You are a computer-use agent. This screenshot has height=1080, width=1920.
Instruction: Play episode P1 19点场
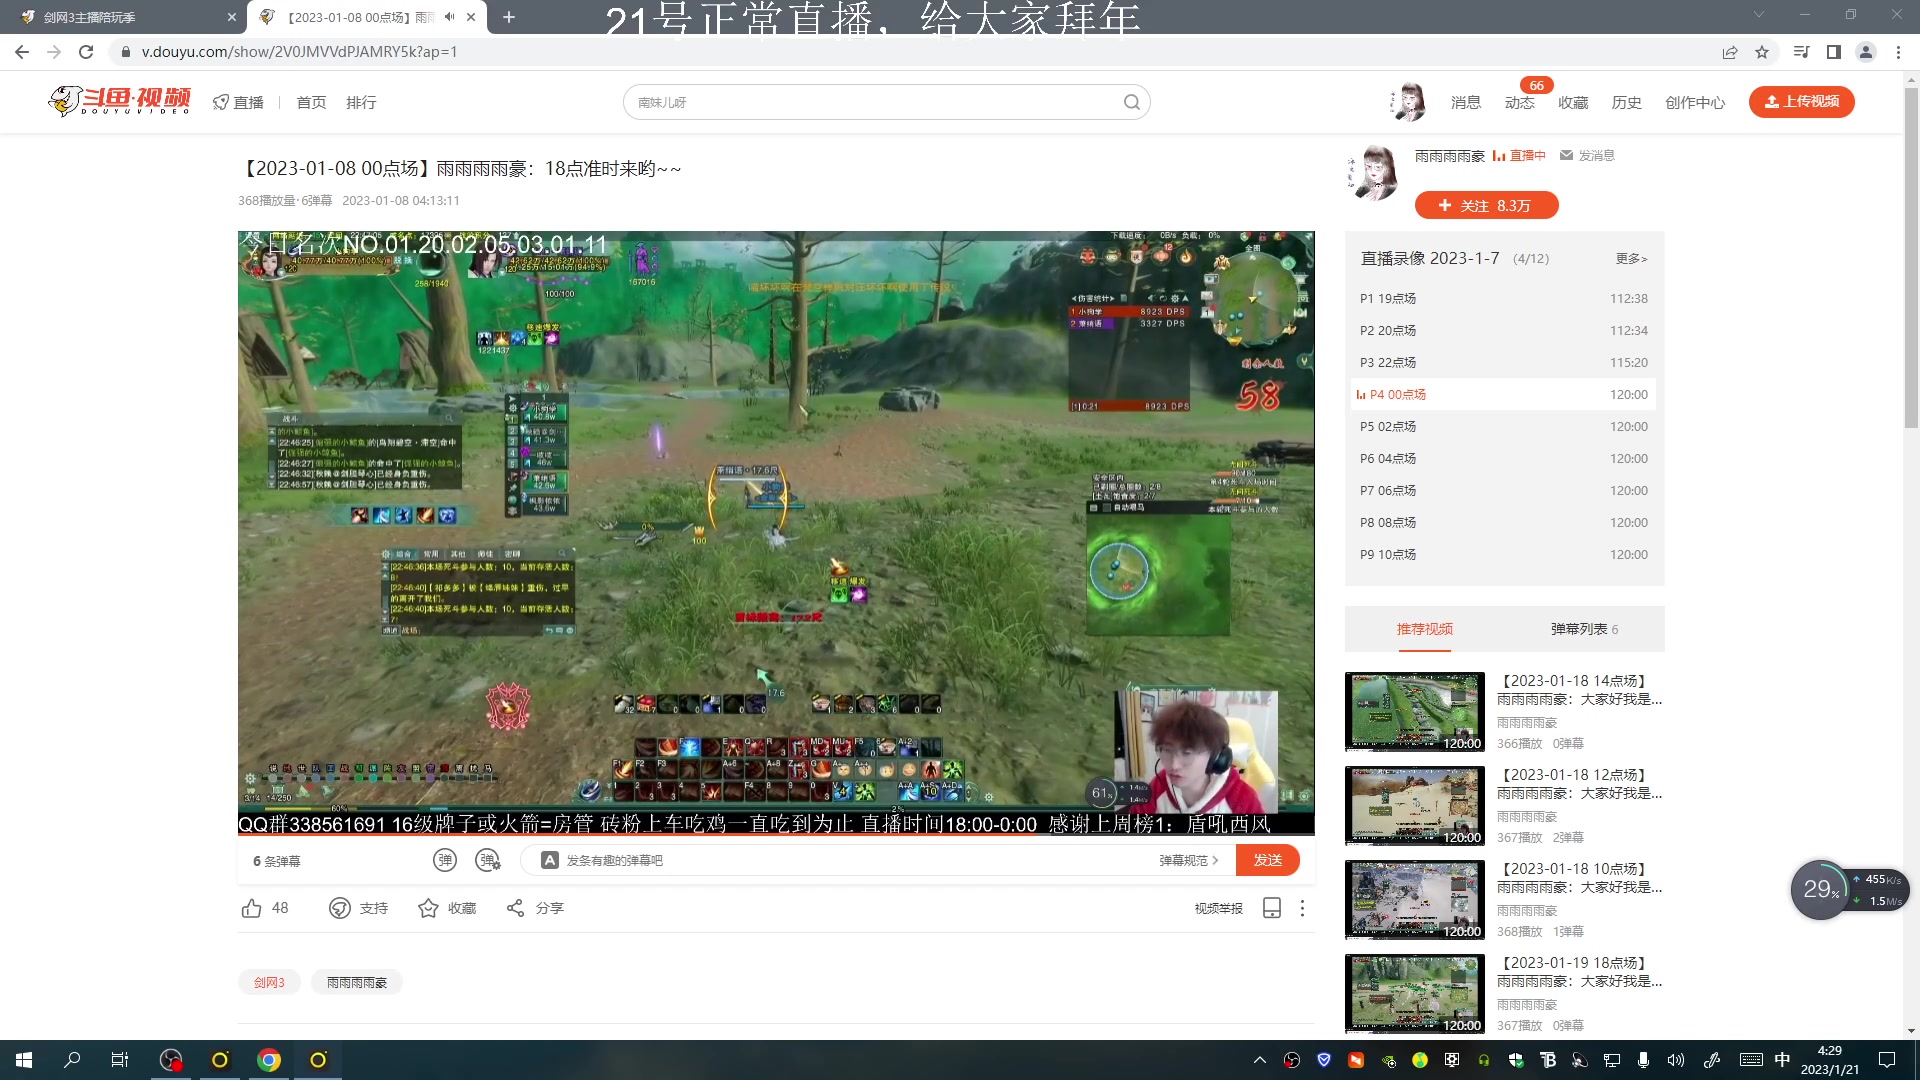[1503, 298]
